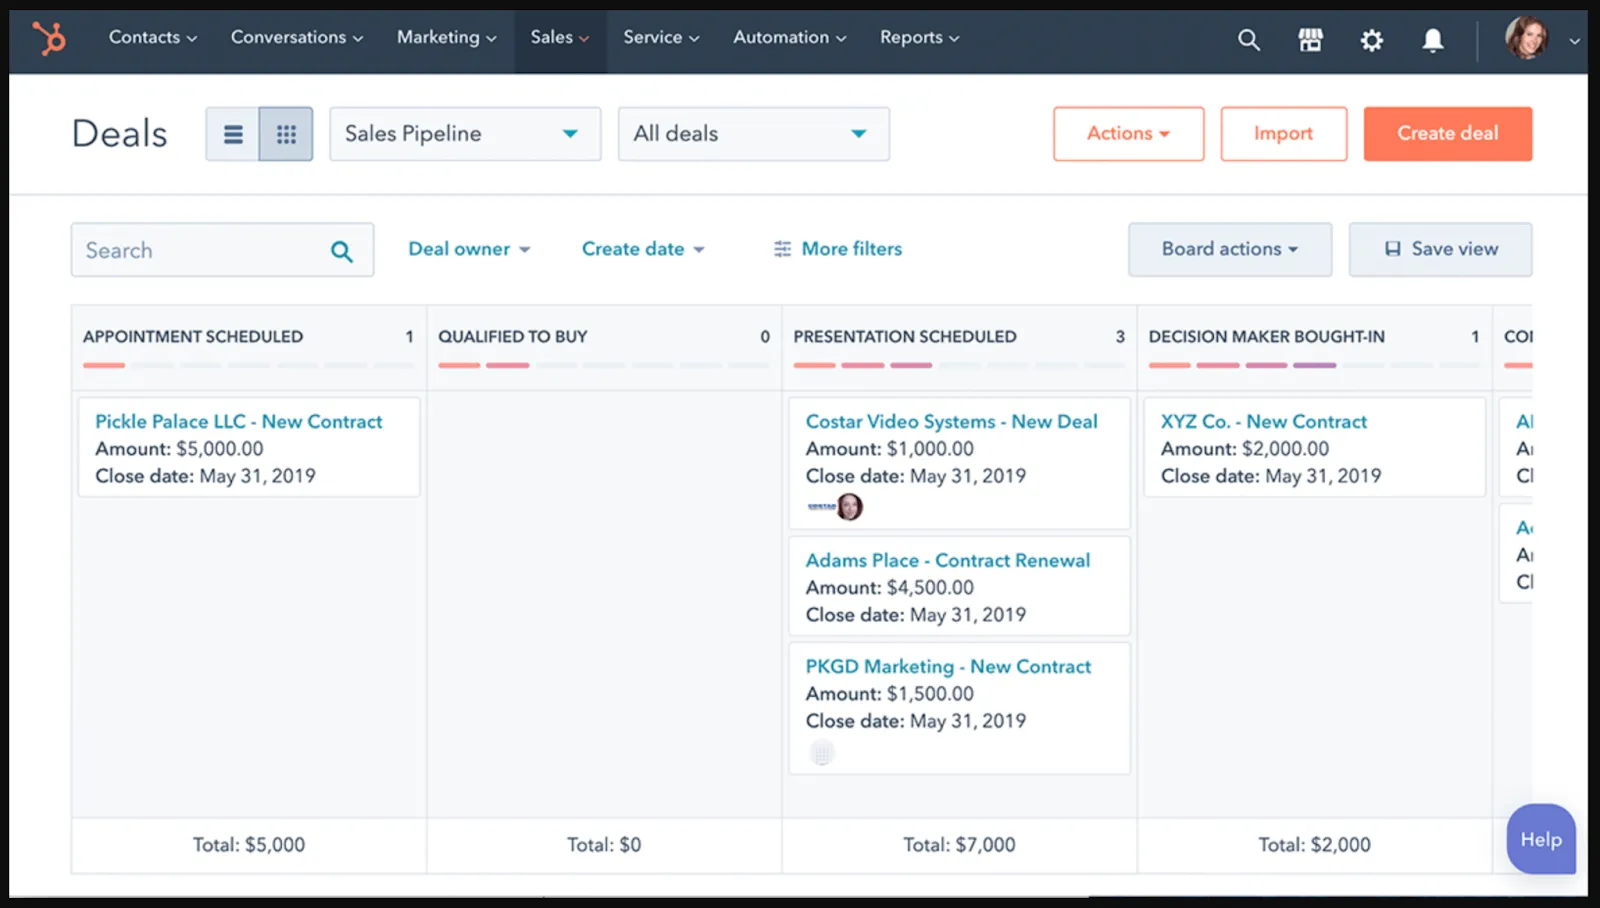Click the More filters sliders icon
Screen dimensions: 1600x908
tap(782, 249)
